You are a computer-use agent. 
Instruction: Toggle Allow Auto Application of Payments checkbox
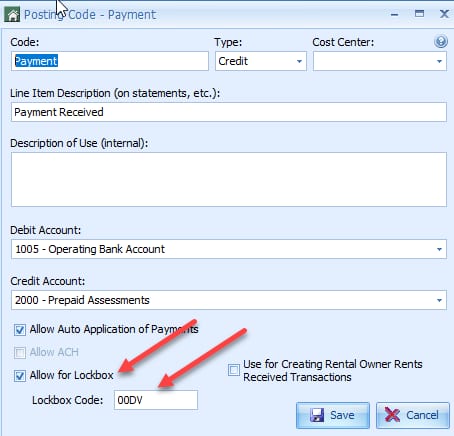pos(20,330)
